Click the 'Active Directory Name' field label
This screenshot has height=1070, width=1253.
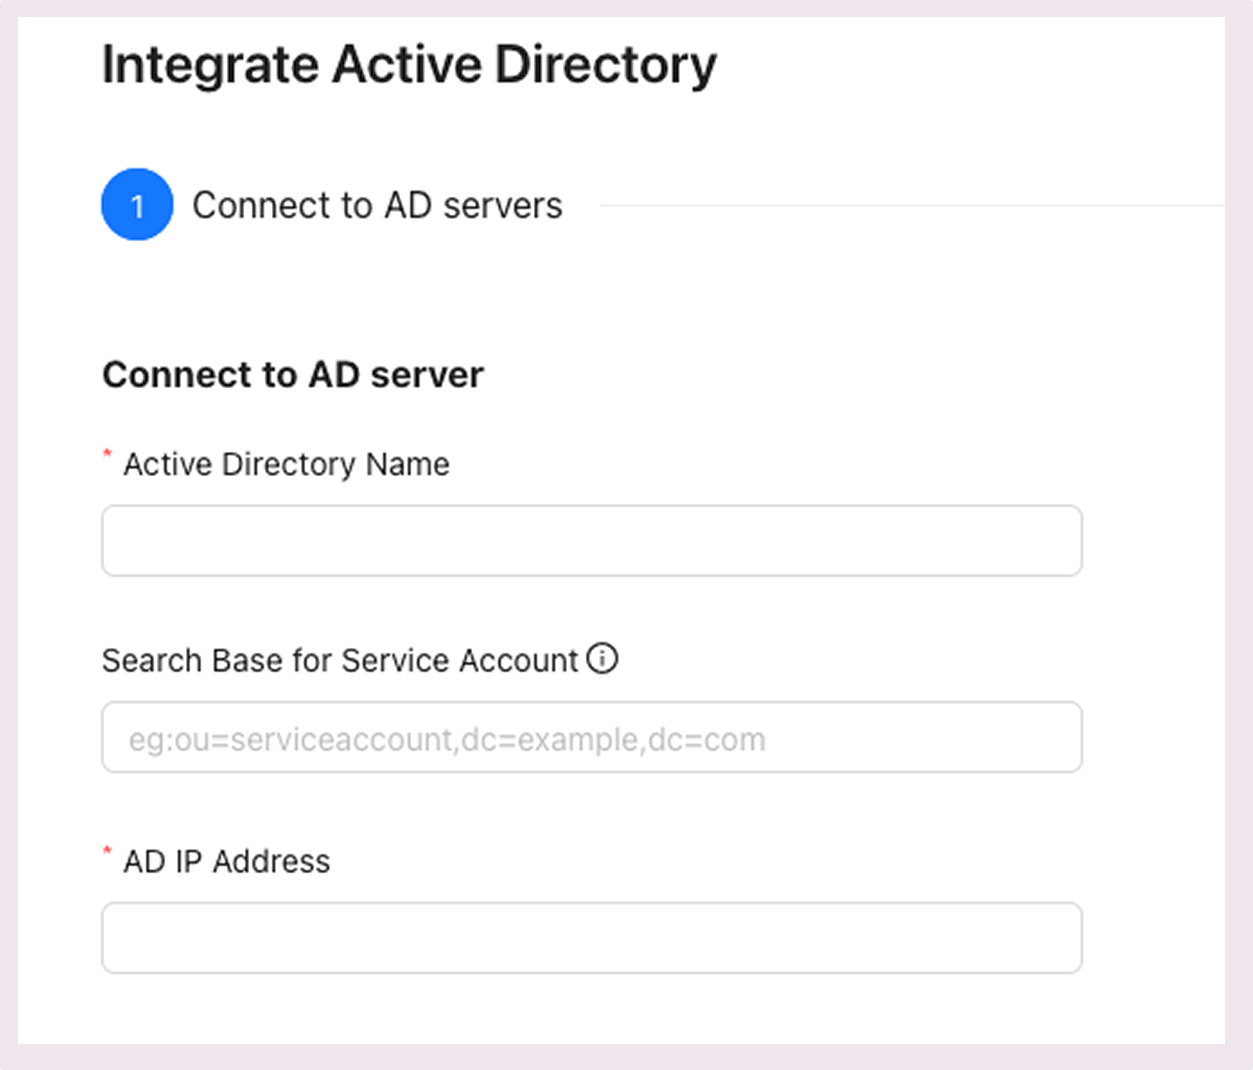click(x=286, y=464)
